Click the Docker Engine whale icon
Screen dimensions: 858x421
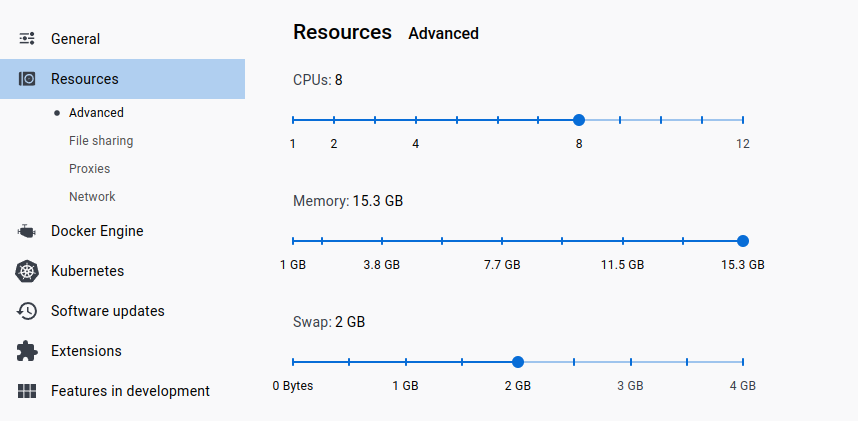pos(27,231)
